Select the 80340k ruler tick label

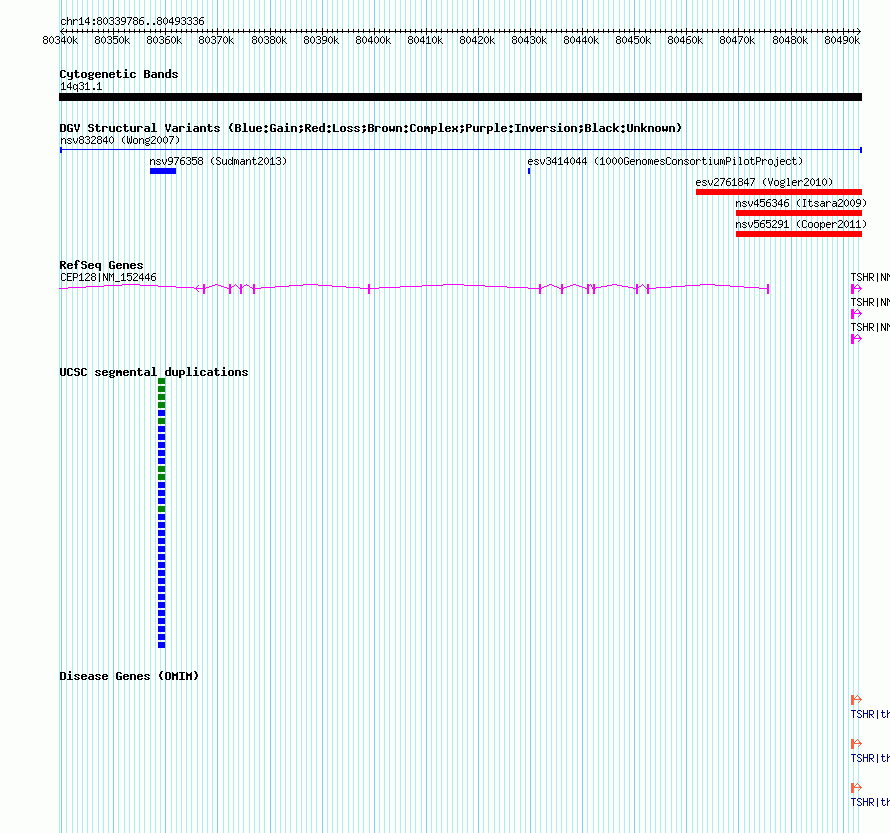click(60, 40)
